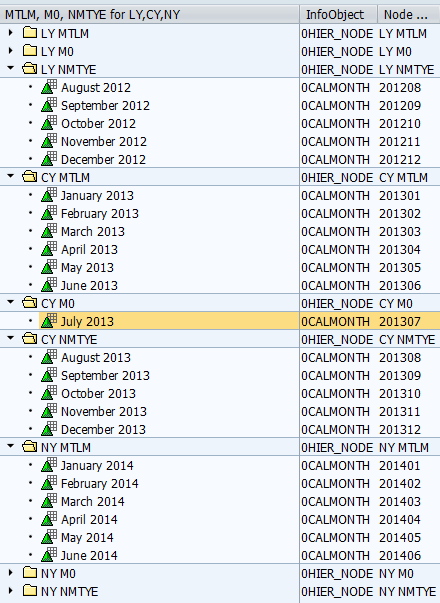Select the January 2014 leaf icon
Screen dimensions: 440x603
(x=49, y=465)
